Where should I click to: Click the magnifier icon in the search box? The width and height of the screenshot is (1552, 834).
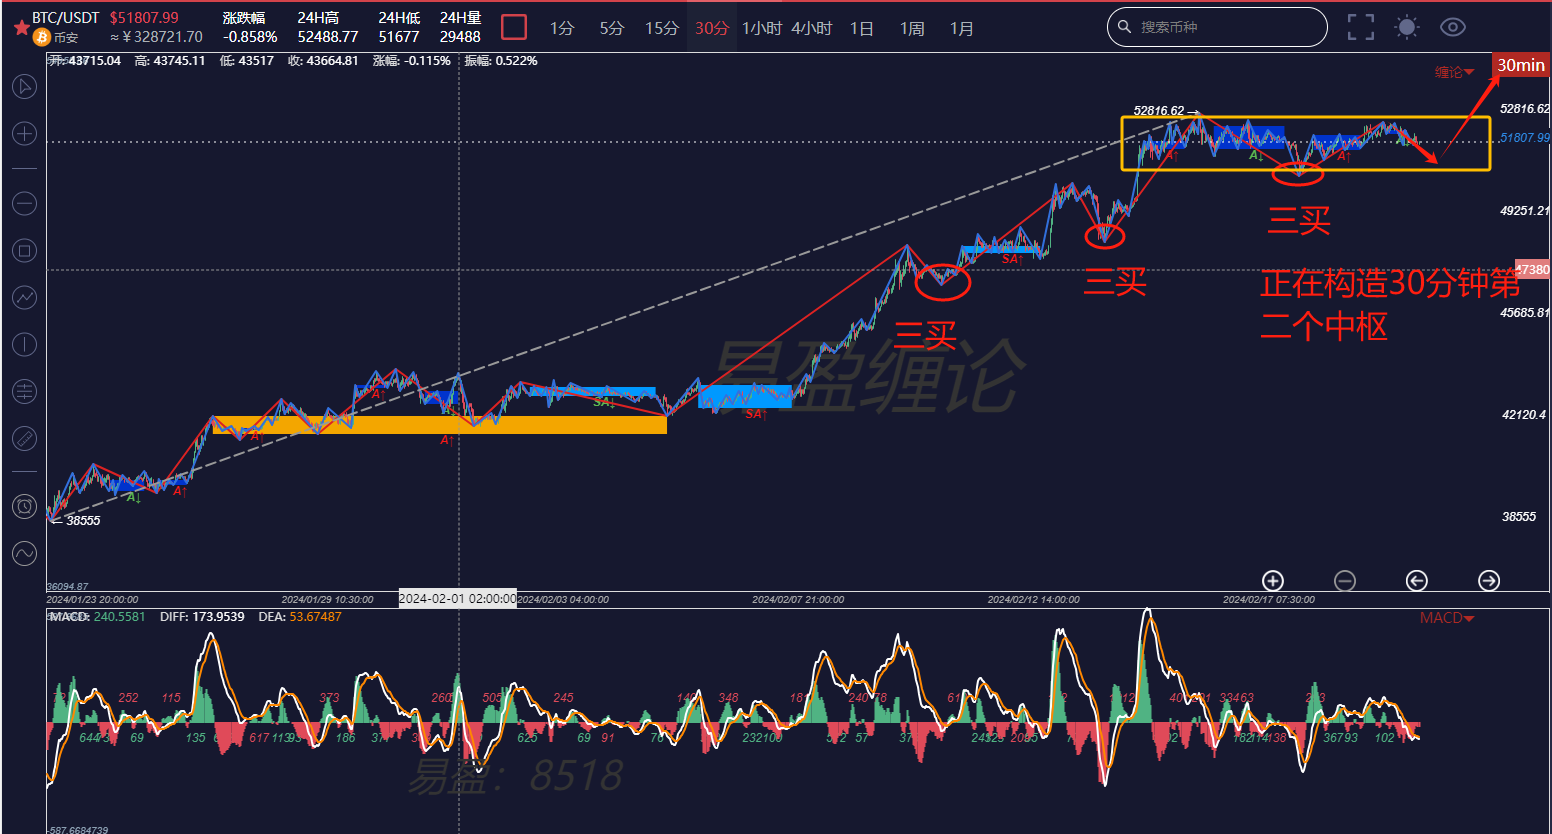click(1125, 27)
